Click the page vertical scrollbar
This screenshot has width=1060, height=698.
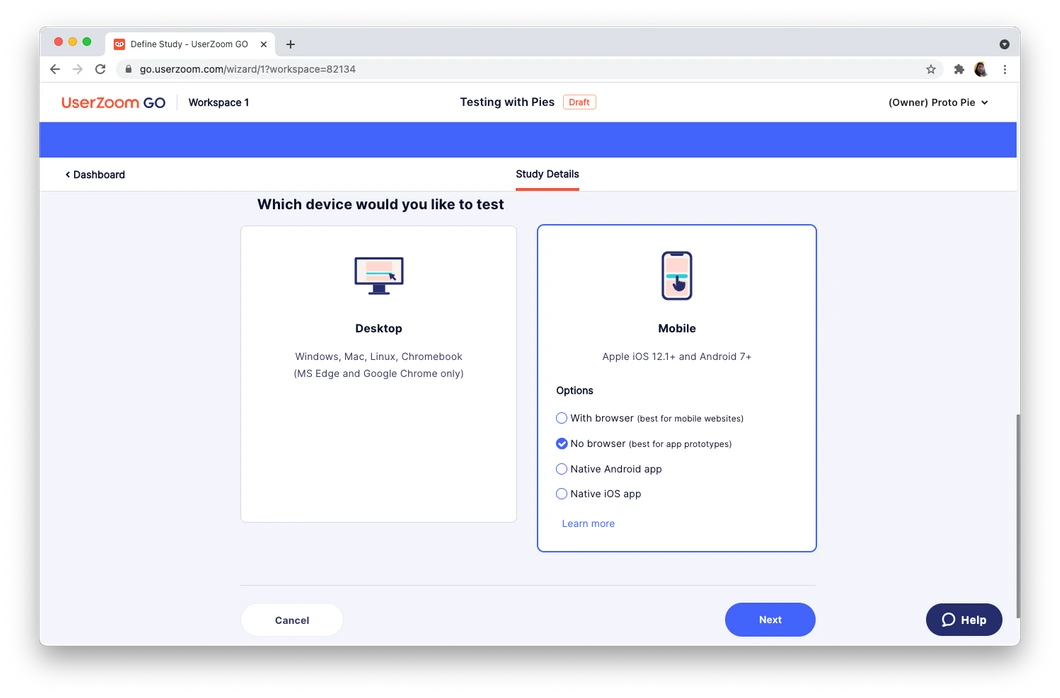[x=1017, y=516]
